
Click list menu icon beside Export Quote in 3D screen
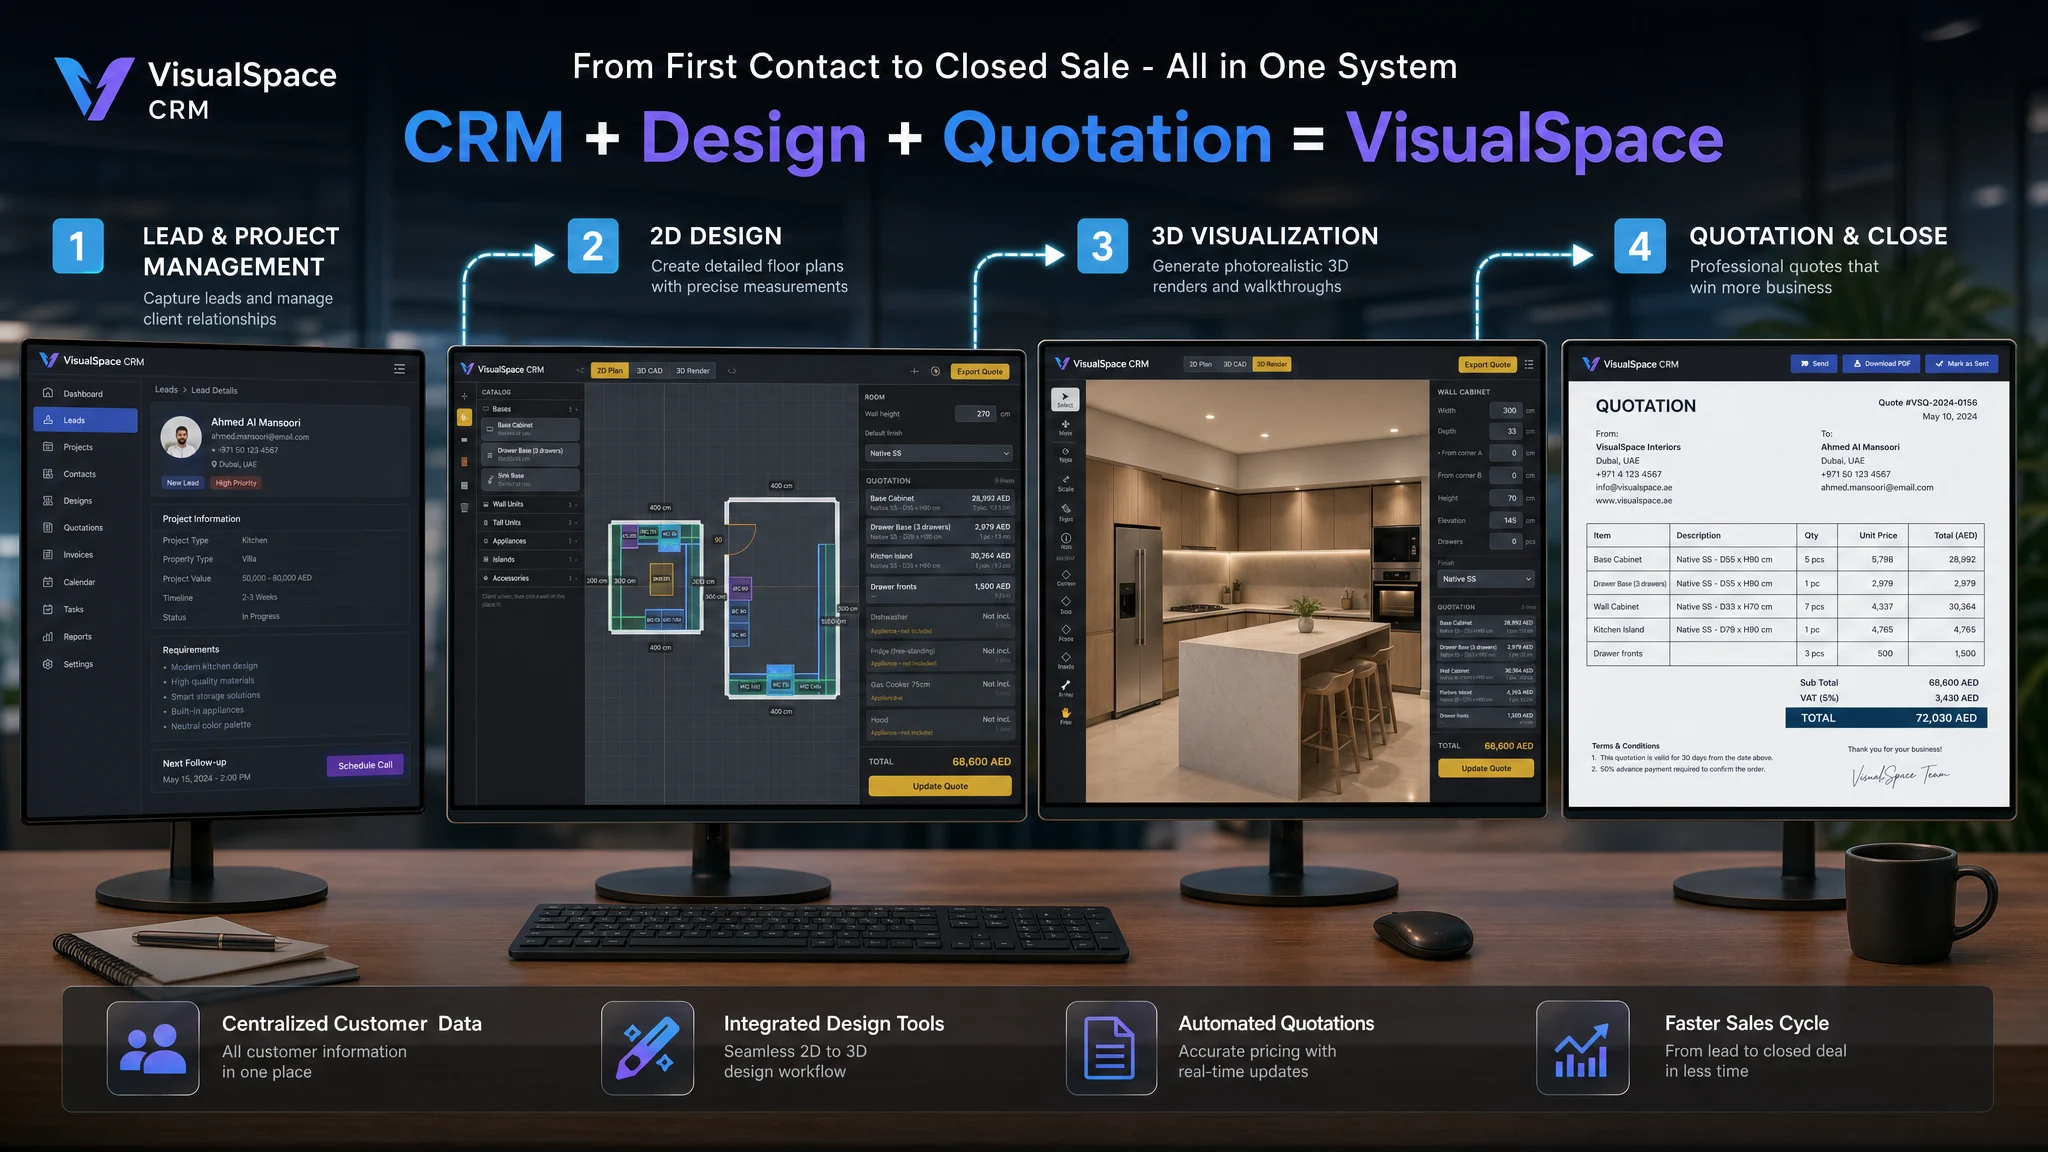[x=1528, y=364]
